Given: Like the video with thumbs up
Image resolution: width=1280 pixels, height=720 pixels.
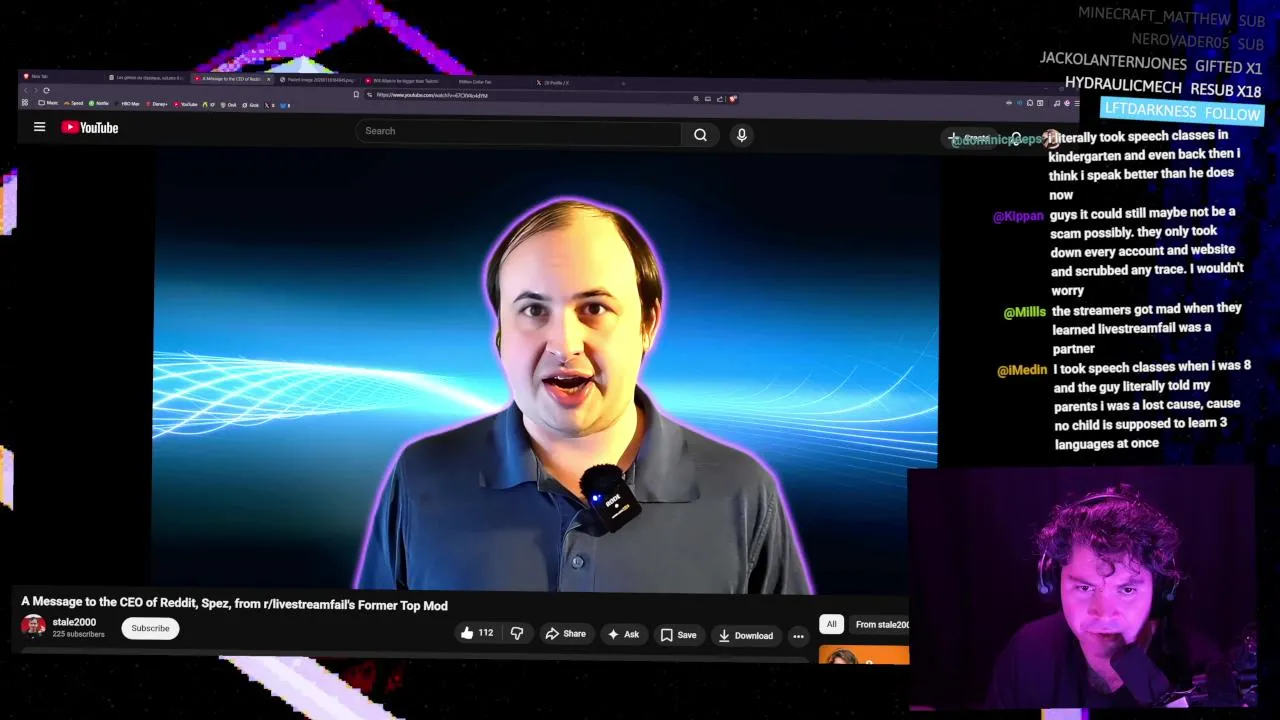Looking at the screenshot, I should (x=477, y=633).
